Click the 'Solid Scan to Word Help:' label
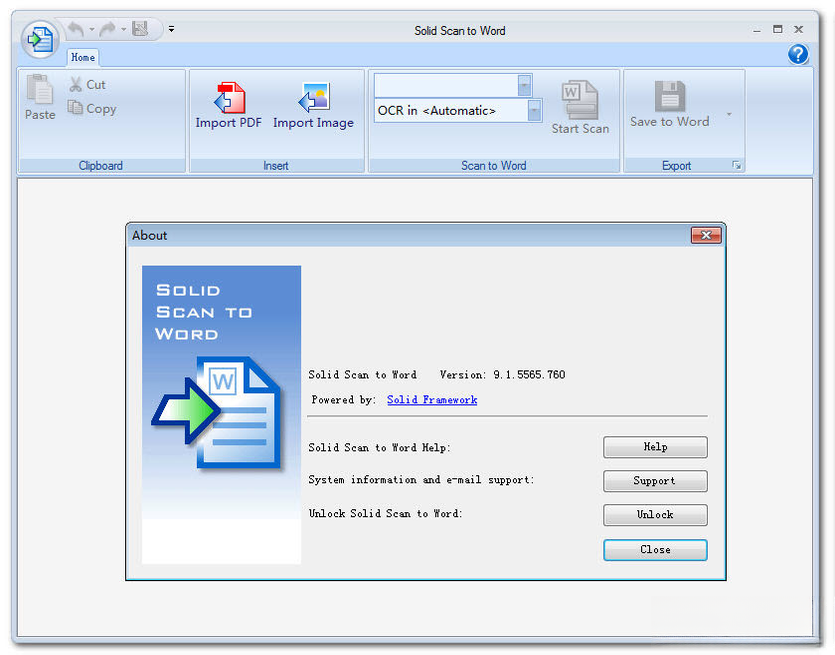The height and width of the screenshot is (655, 835). click(x=380, y=448)
